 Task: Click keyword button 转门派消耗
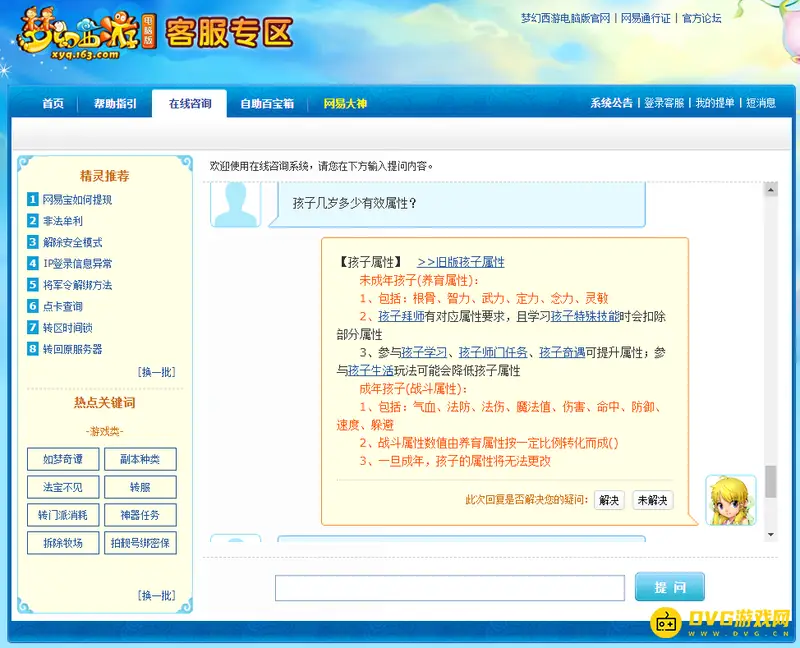(63, 515)
